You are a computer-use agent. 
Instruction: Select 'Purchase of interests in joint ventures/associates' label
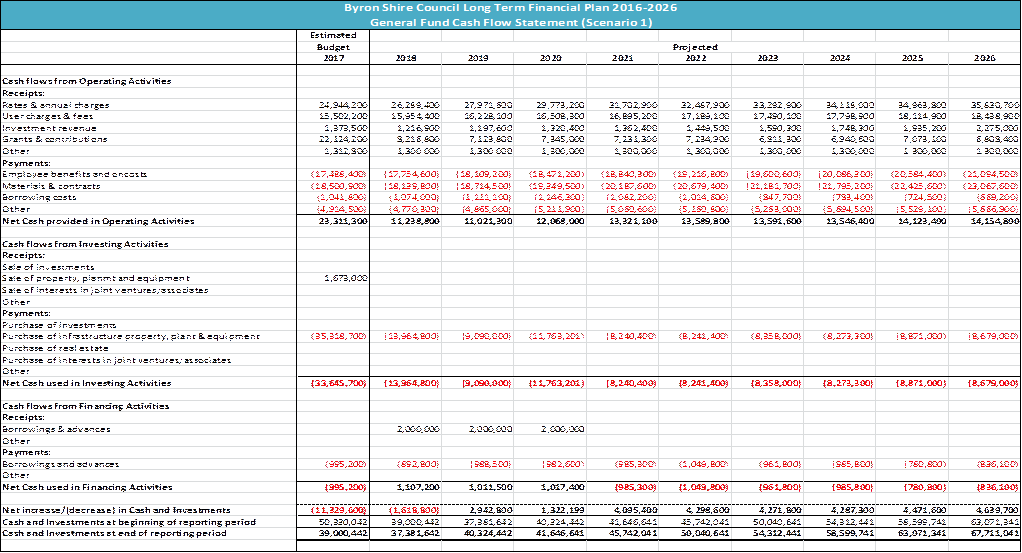point(116,360)
